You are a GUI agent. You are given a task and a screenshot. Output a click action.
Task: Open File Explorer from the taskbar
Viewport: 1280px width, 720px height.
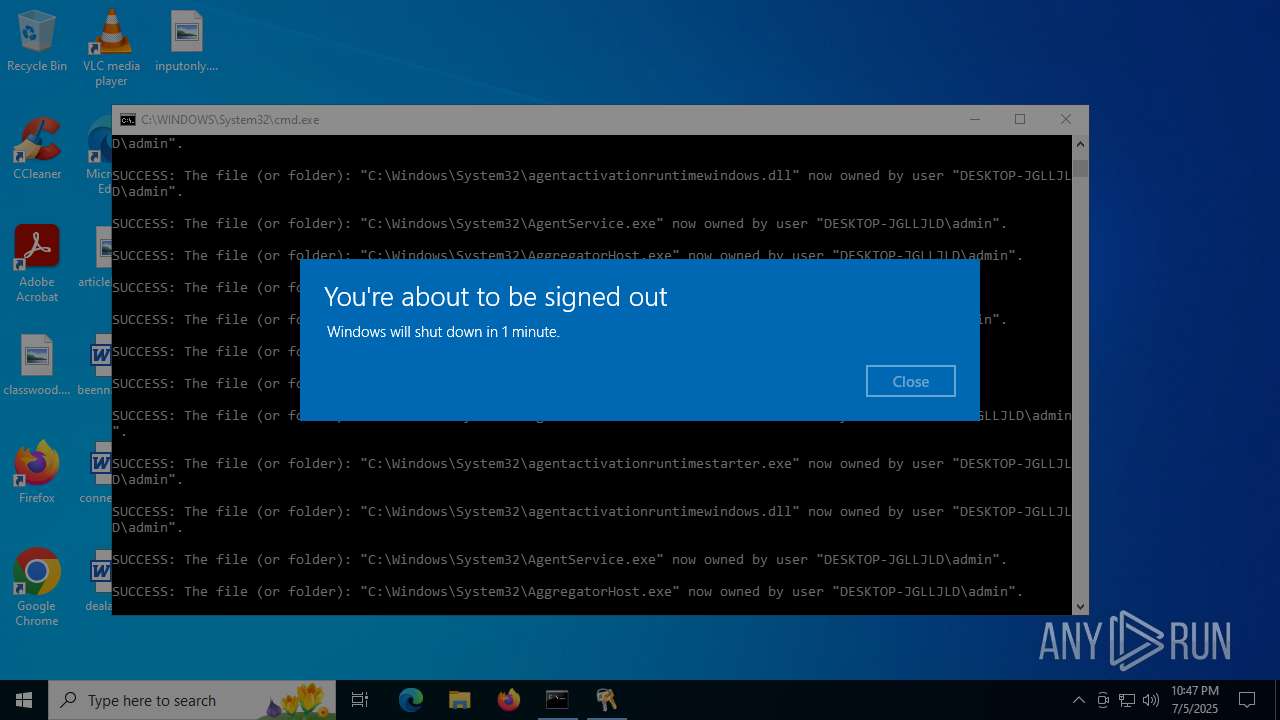tap(459, 700)
